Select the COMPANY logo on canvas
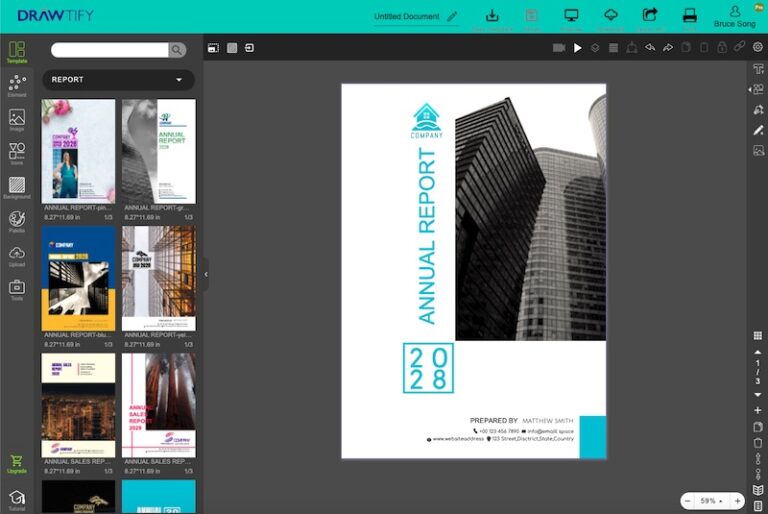Image resolution: width=768 pixels, height=514 pixels. [x=427, y=121]
